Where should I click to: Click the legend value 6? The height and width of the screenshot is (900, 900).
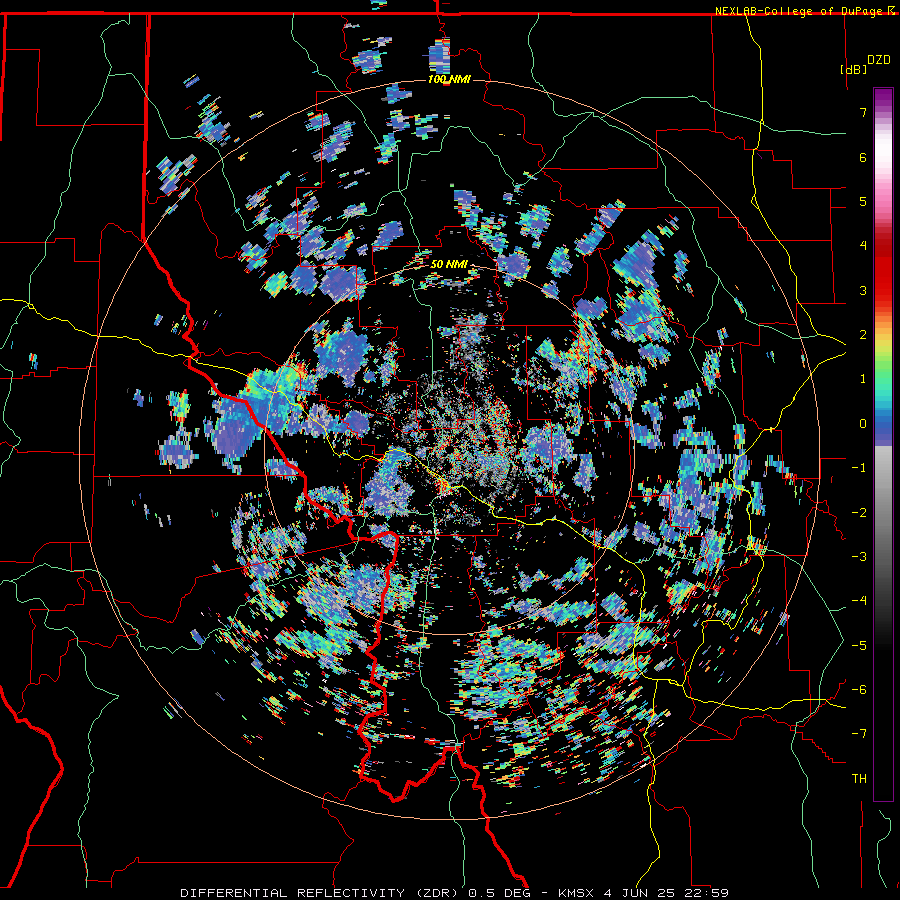pos(863,157)
